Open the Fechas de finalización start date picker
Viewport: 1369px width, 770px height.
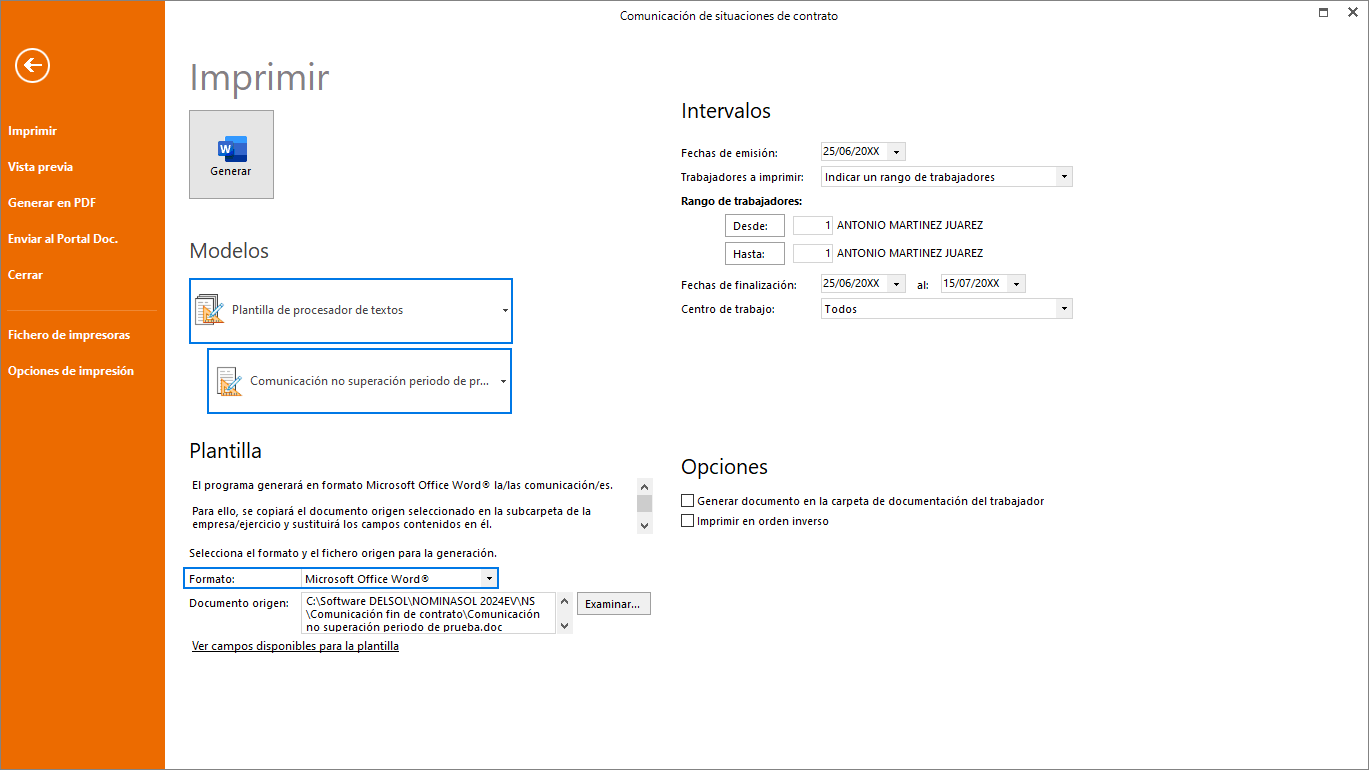897,284
